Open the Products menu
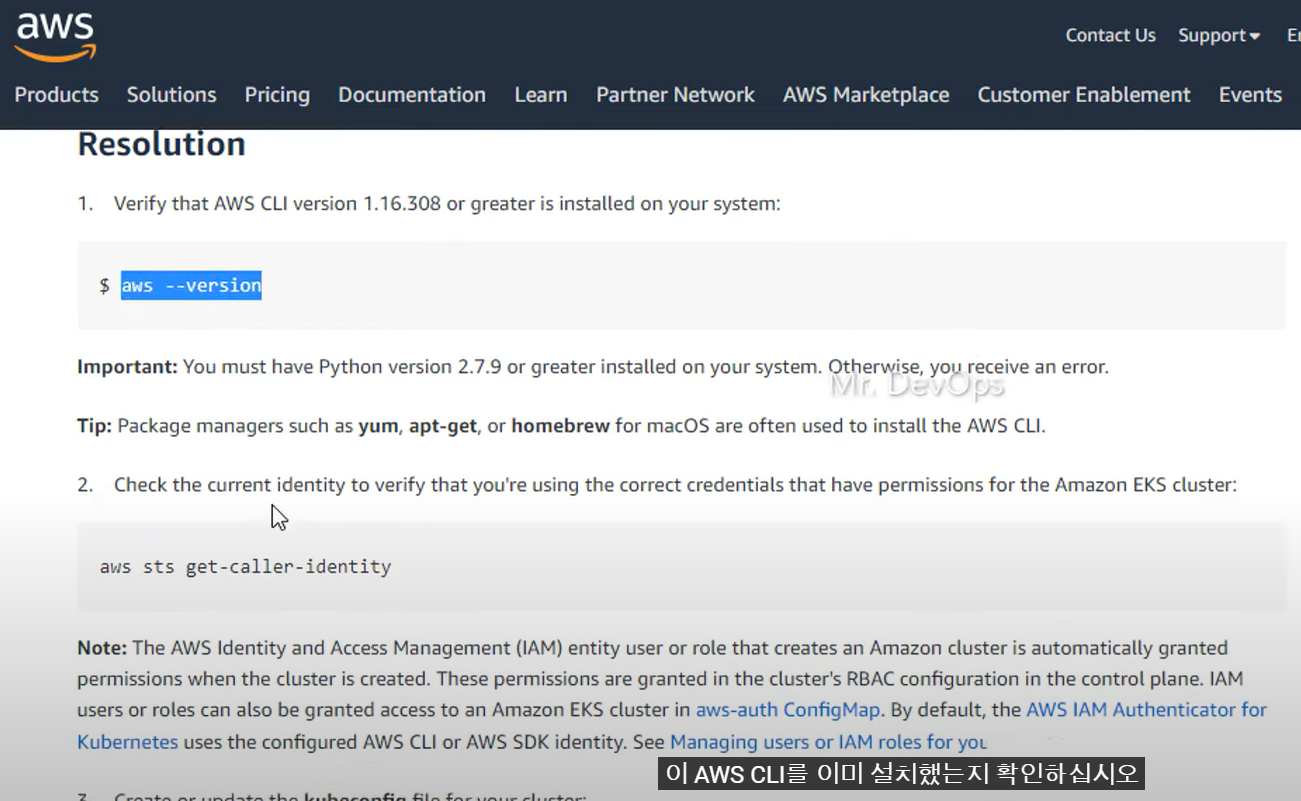The width and height of the screenshot is (1301, 801). coord(57,94)
